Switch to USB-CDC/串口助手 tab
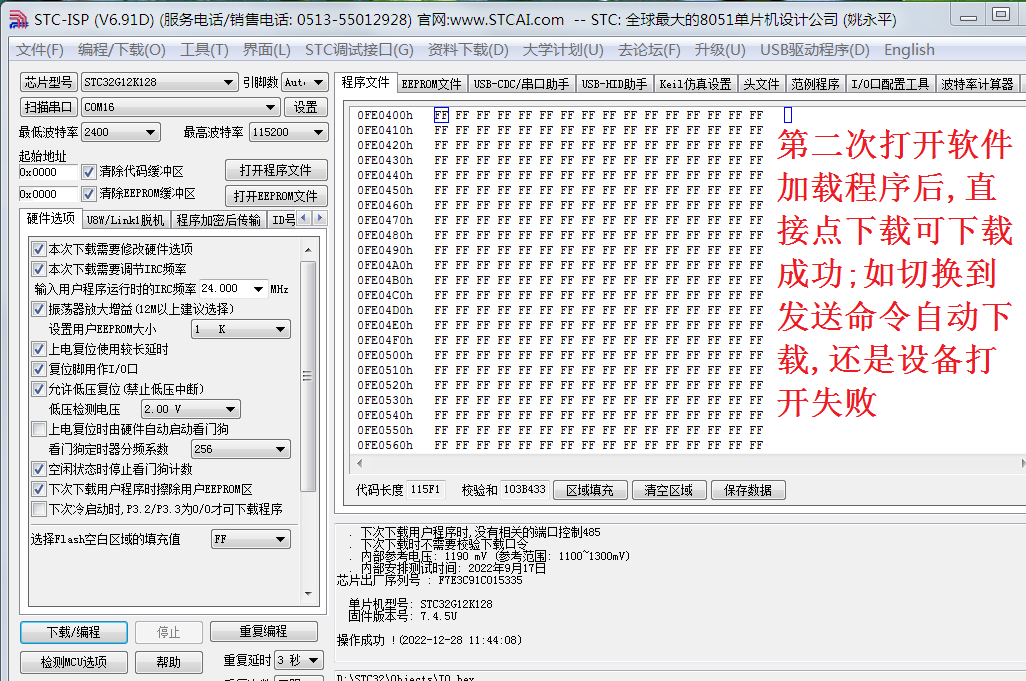 tap(522, 84)
